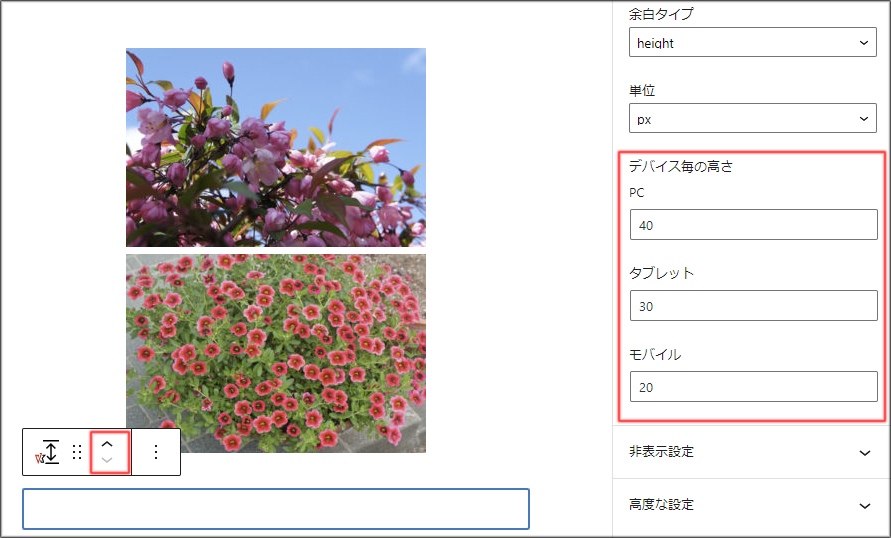This screenshot has height=538, width=891.
Task: Click the 余白タイプ label
Action: coord(660,15)
